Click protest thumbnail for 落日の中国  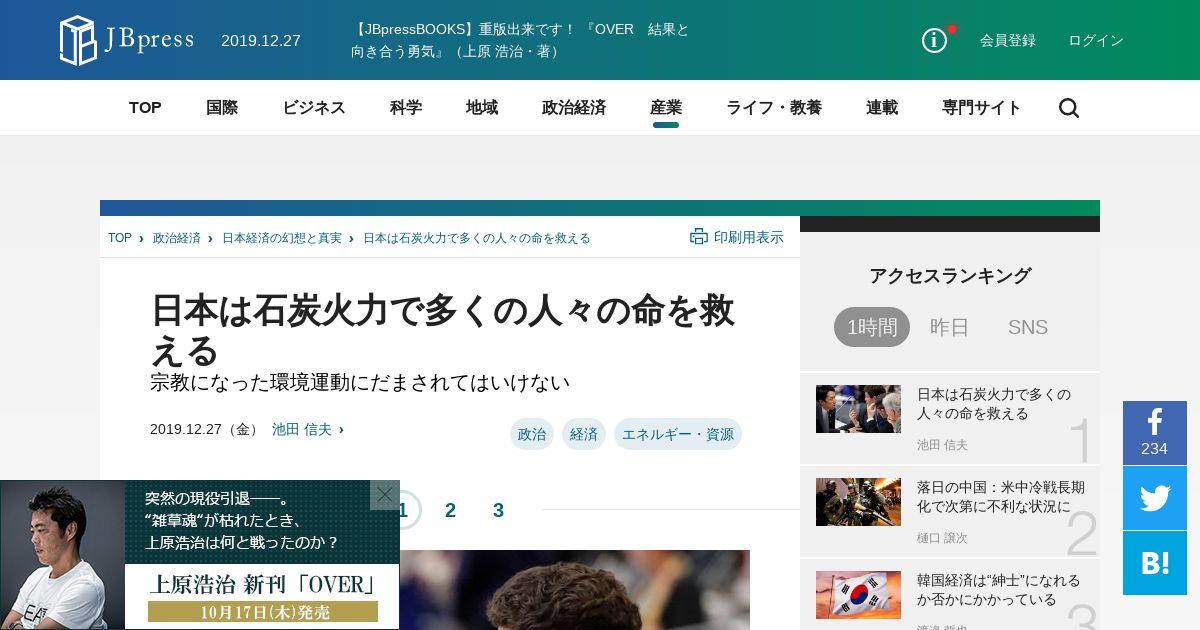858,502
